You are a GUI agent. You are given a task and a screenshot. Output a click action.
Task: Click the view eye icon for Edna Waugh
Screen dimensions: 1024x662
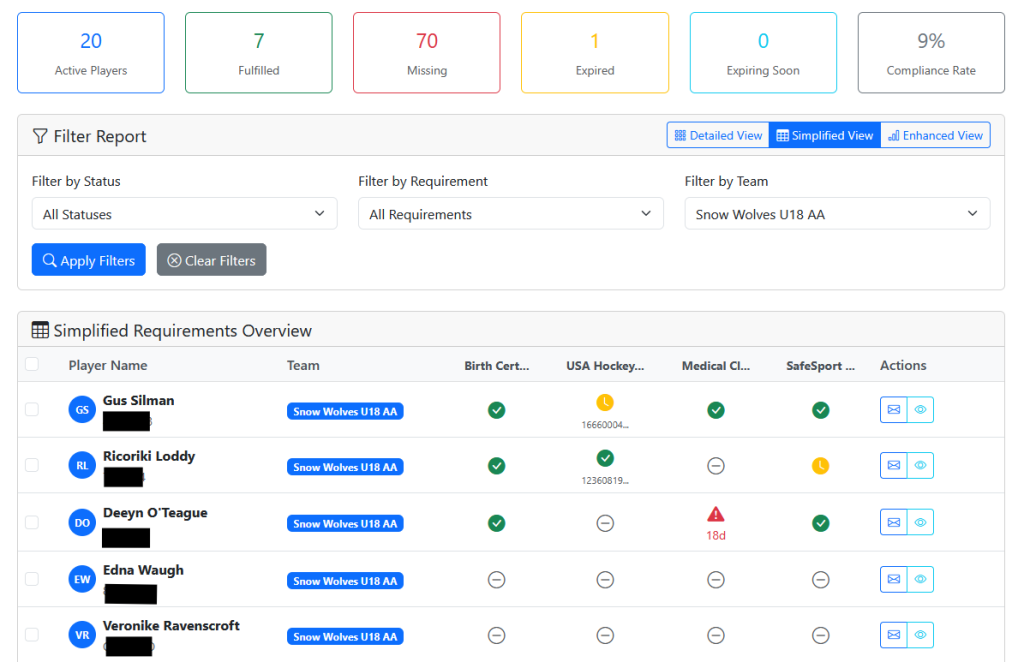tap(920, 579)
